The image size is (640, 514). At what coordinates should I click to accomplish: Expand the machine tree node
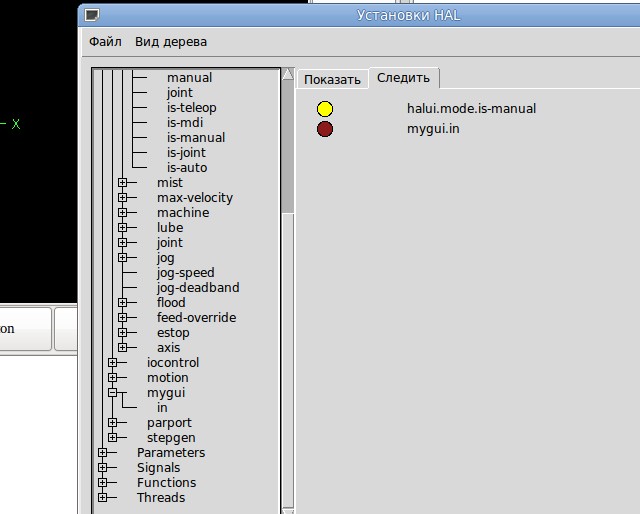pos(122,213)
